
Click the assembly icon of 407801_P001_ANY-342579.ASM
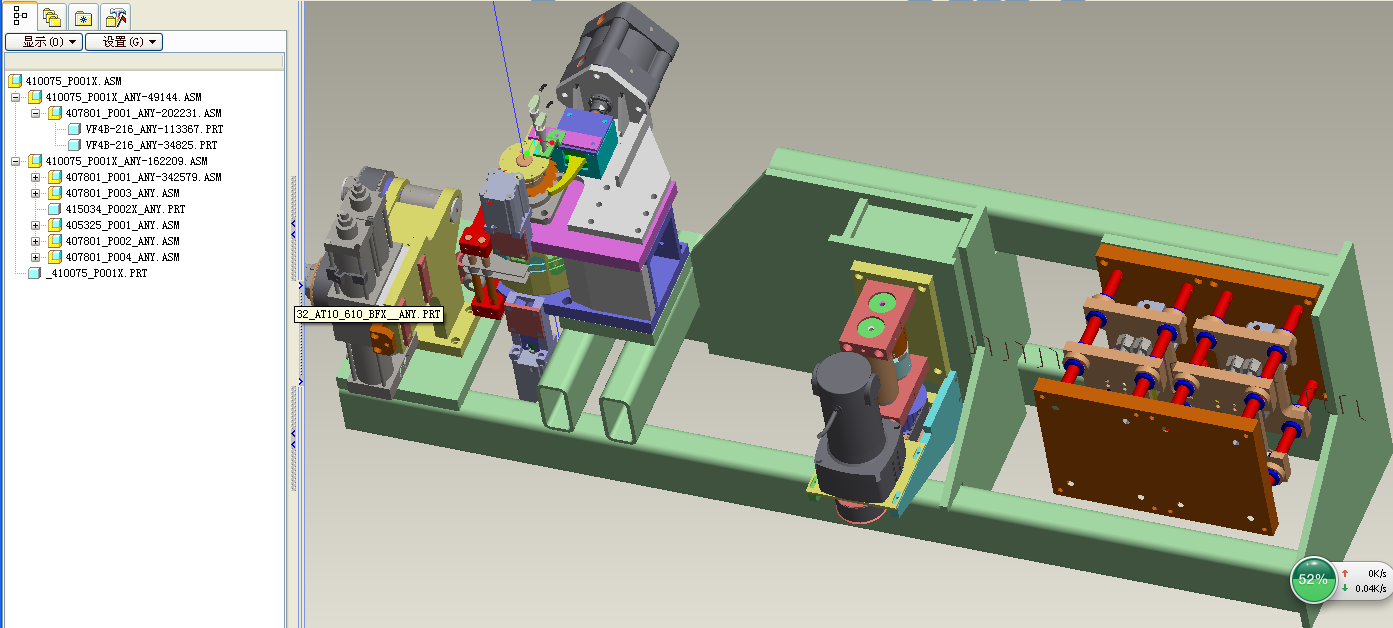click(x=54, y=177)
